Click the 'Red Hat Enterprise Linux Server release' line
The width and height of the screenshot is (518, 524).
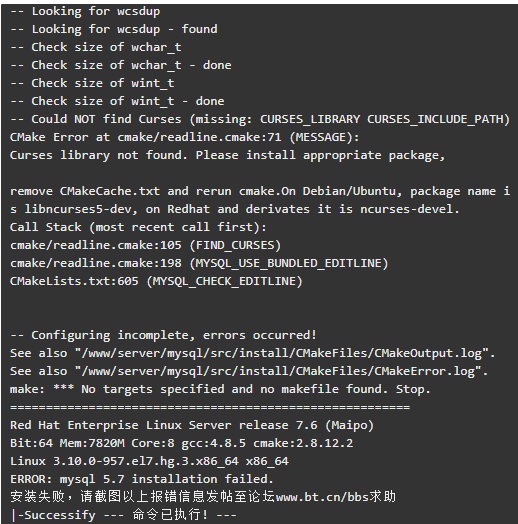click(192, 426)
